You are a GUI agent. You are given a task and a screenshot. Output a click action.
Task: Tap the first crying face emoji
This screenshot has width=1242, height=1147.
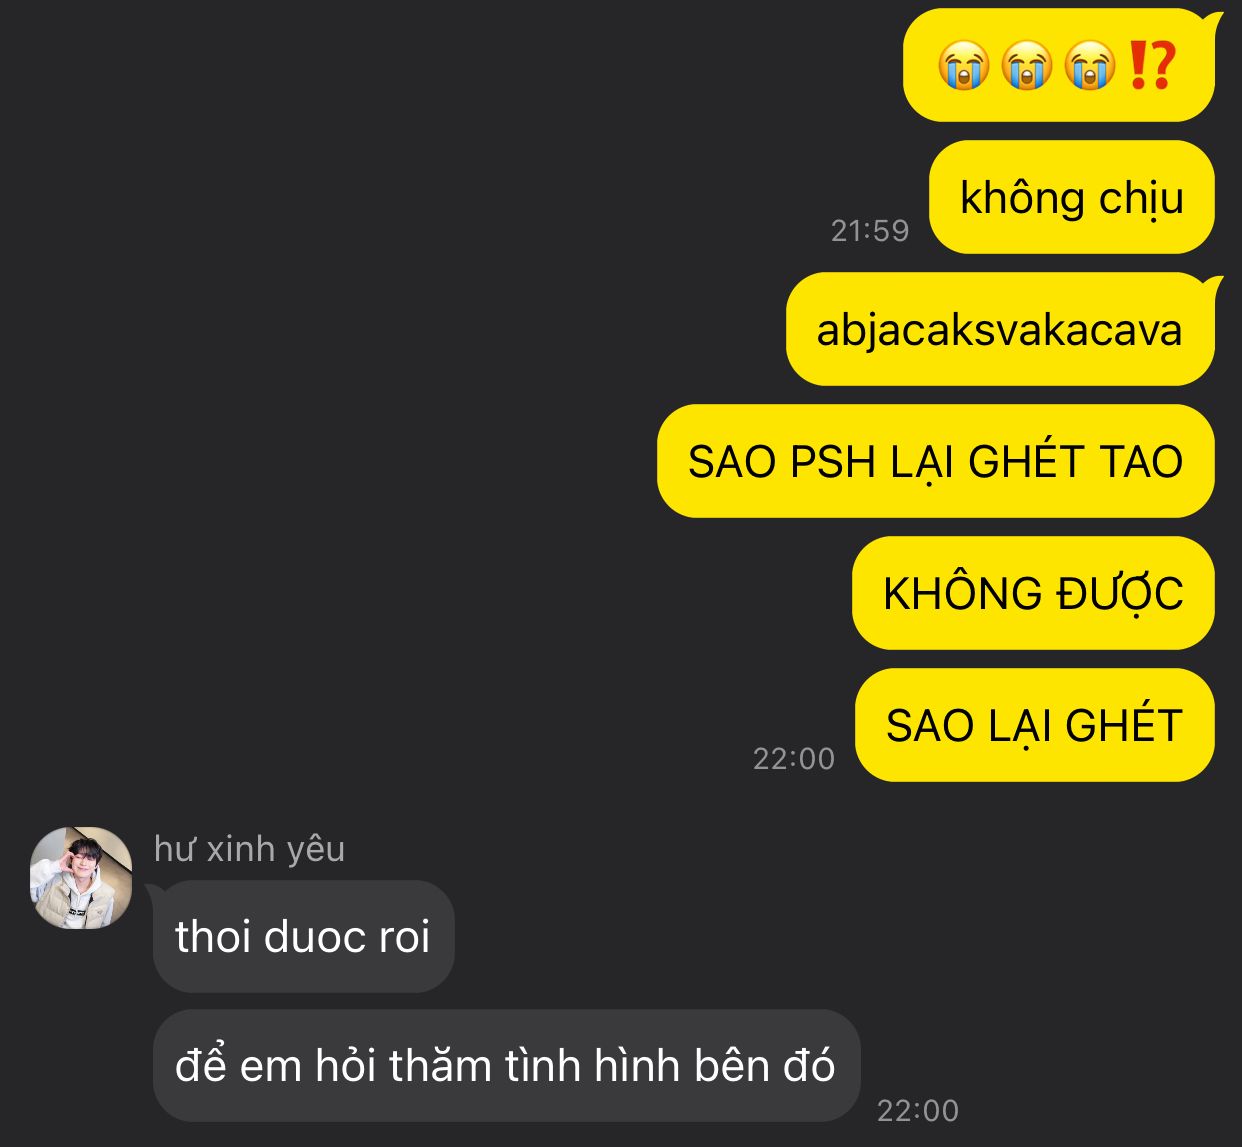[964, 66]
